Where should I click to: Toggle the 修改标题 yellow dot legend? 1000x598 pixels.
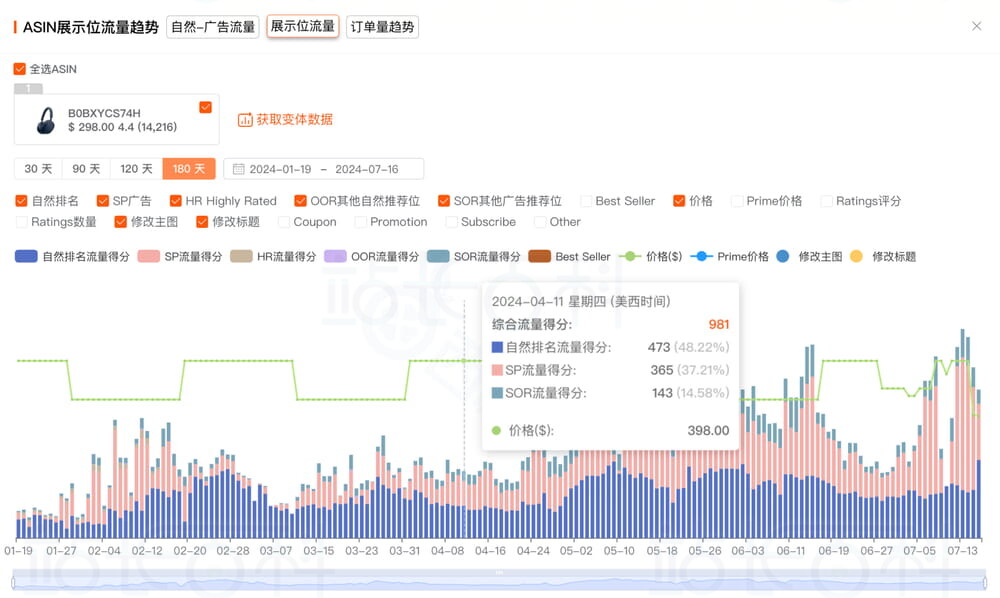coord(856,257)
